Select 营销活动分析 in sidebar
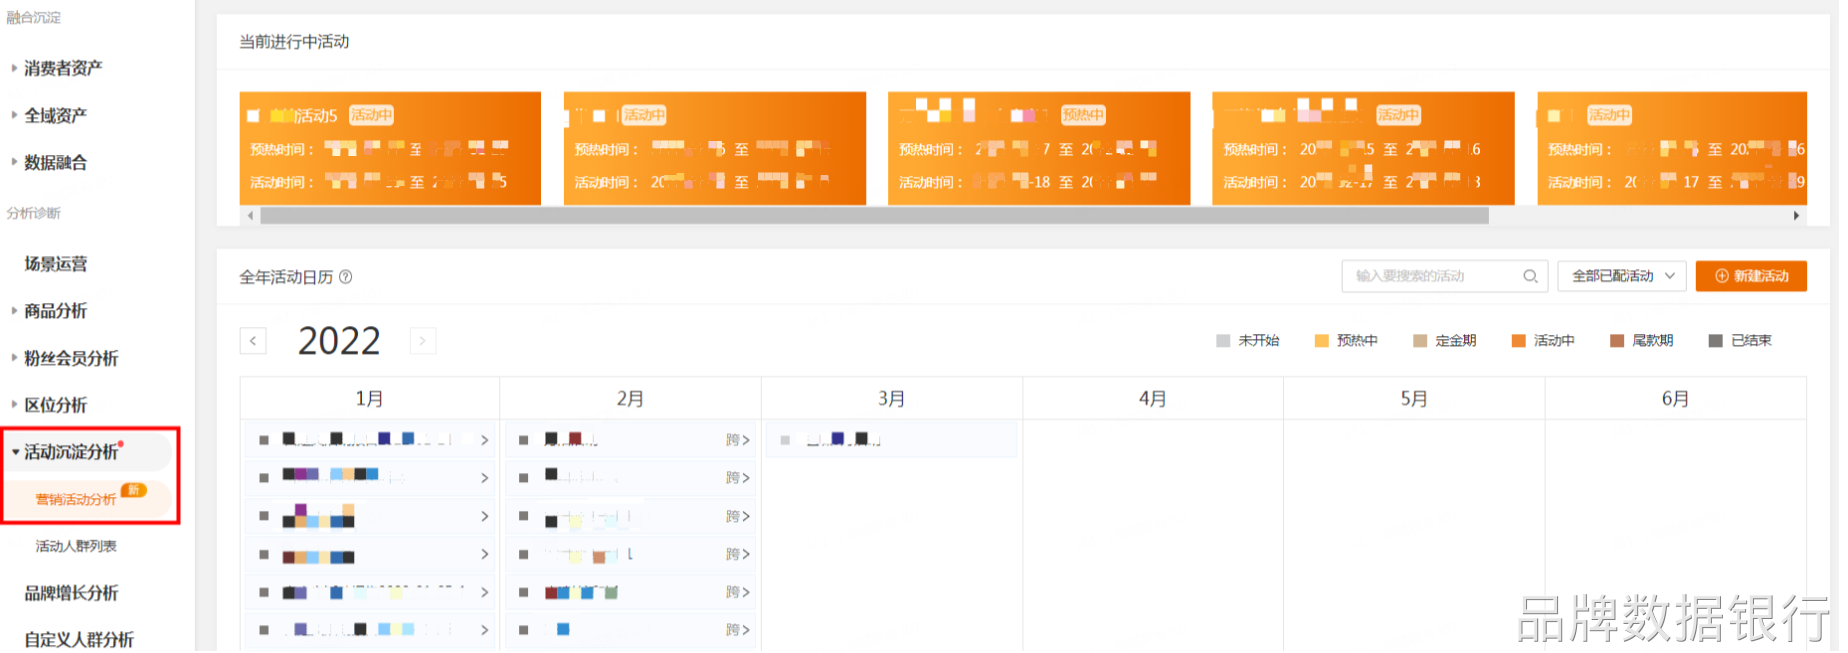1848x653 pixels. pos(76,500)
